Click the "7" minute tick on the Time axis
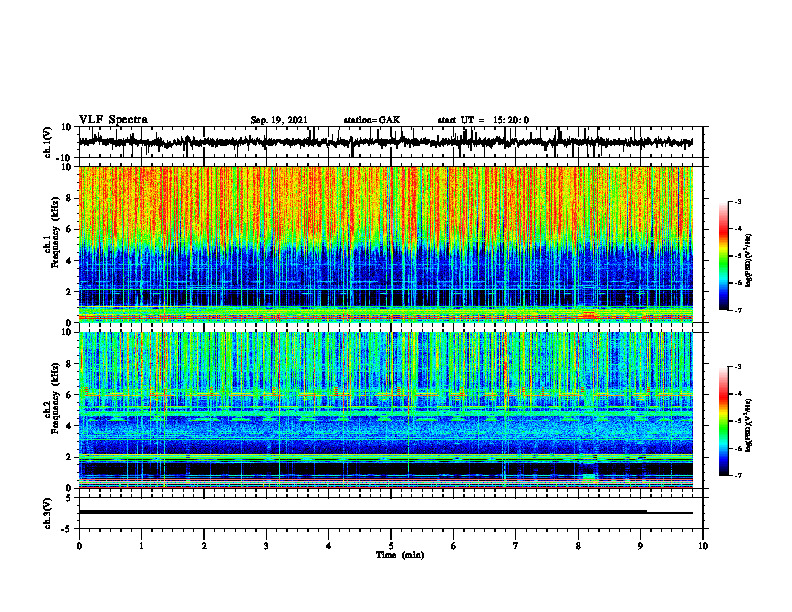This screenshot has height=612, width=792. 516,546
